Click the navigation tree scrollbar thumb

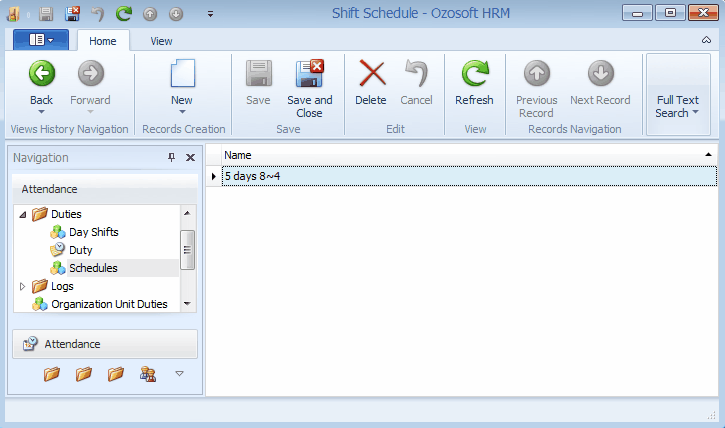187,250
